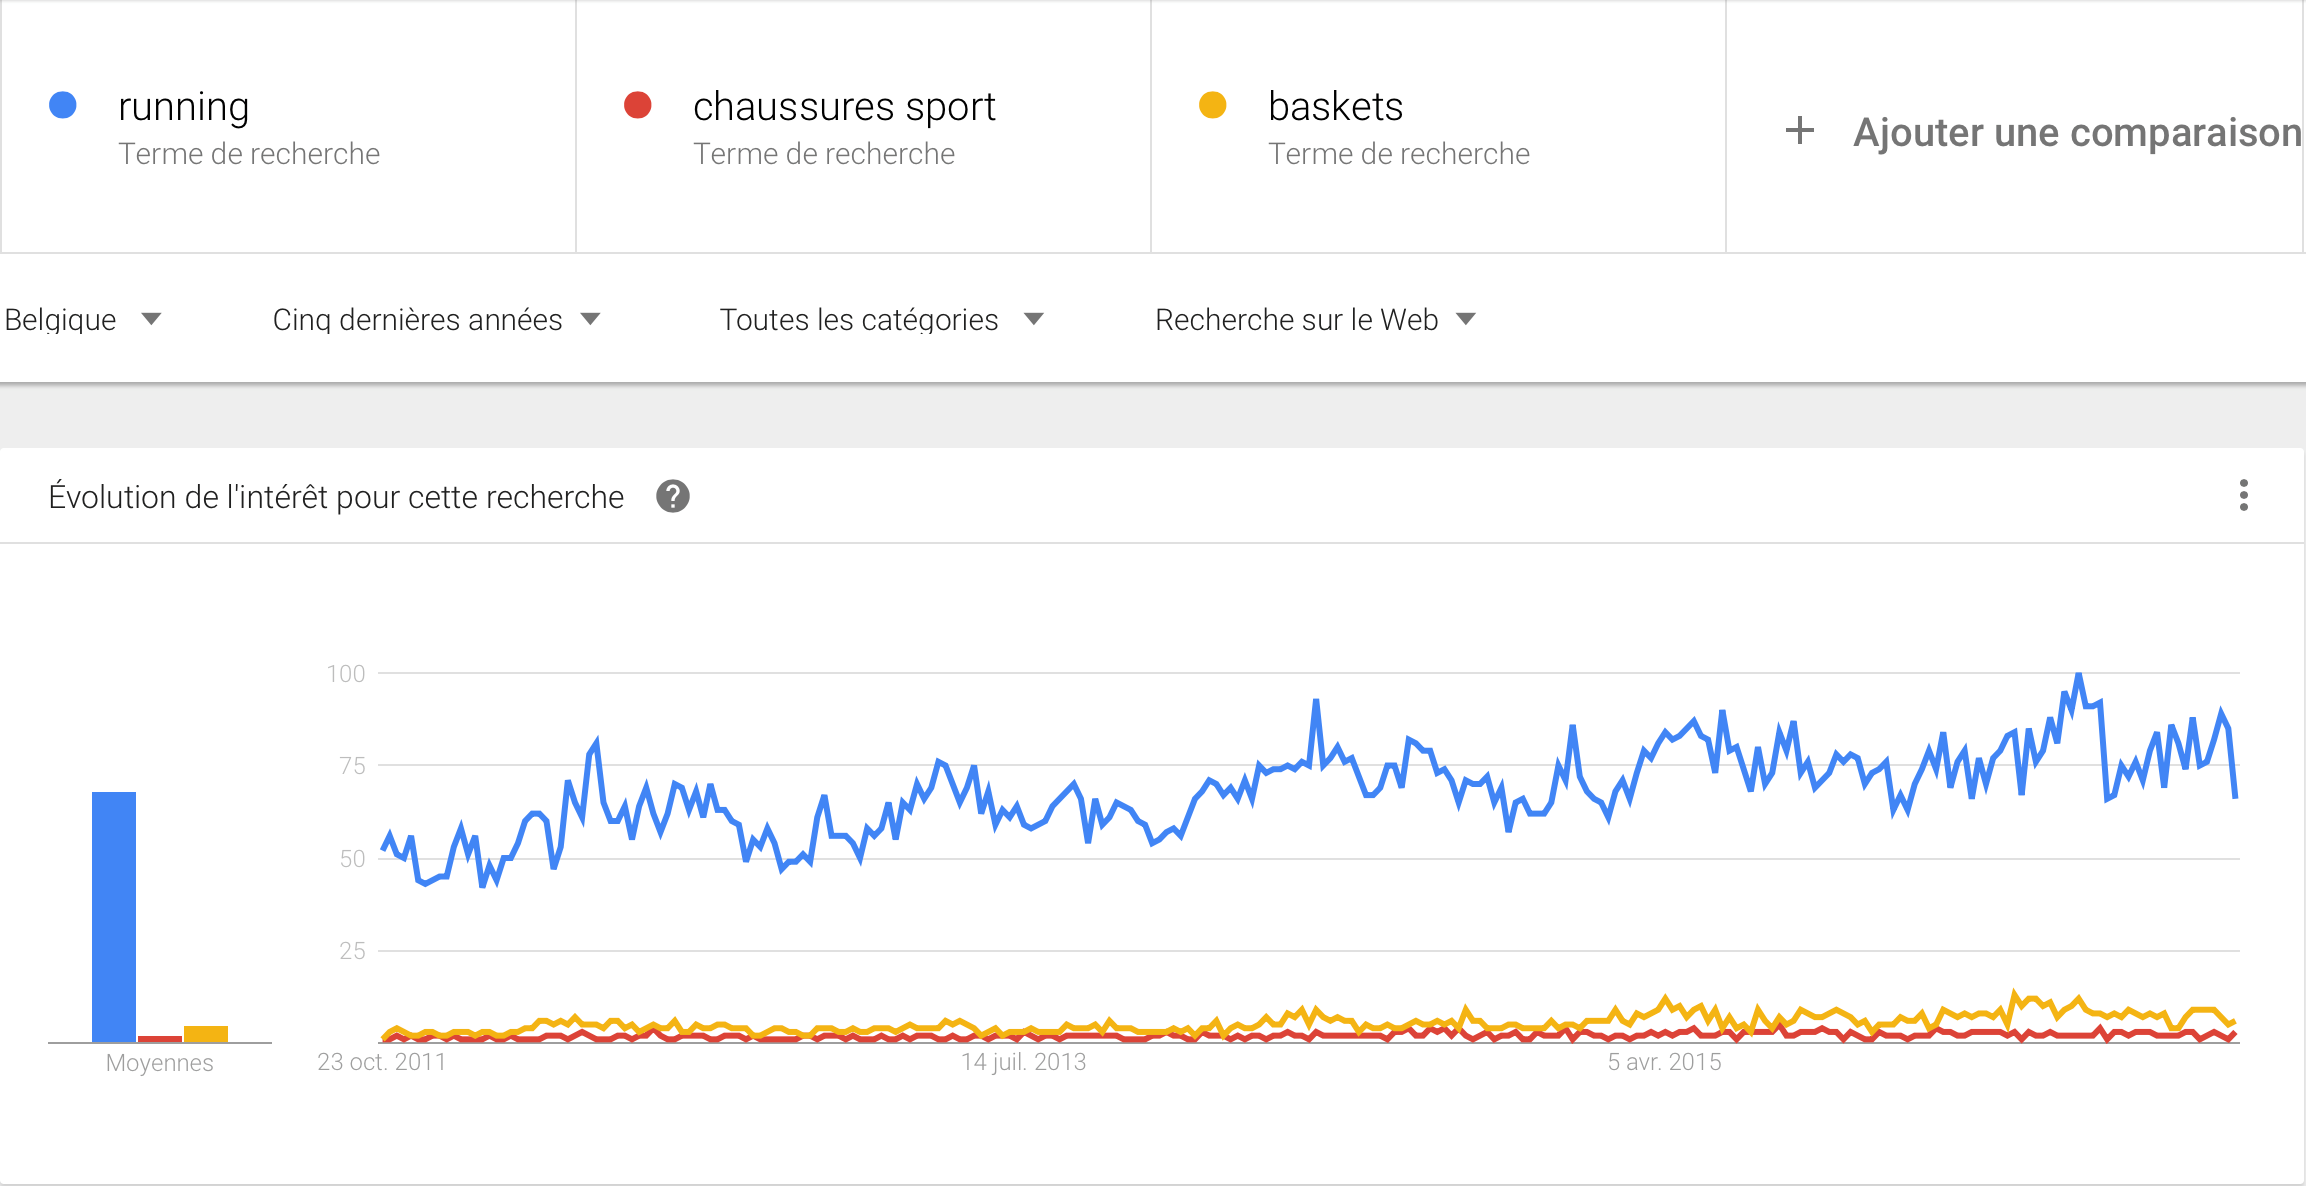
Task: Click the 5 avr. 2015 axis label
Action: pyautogui.click(x=1664, y=1062)
